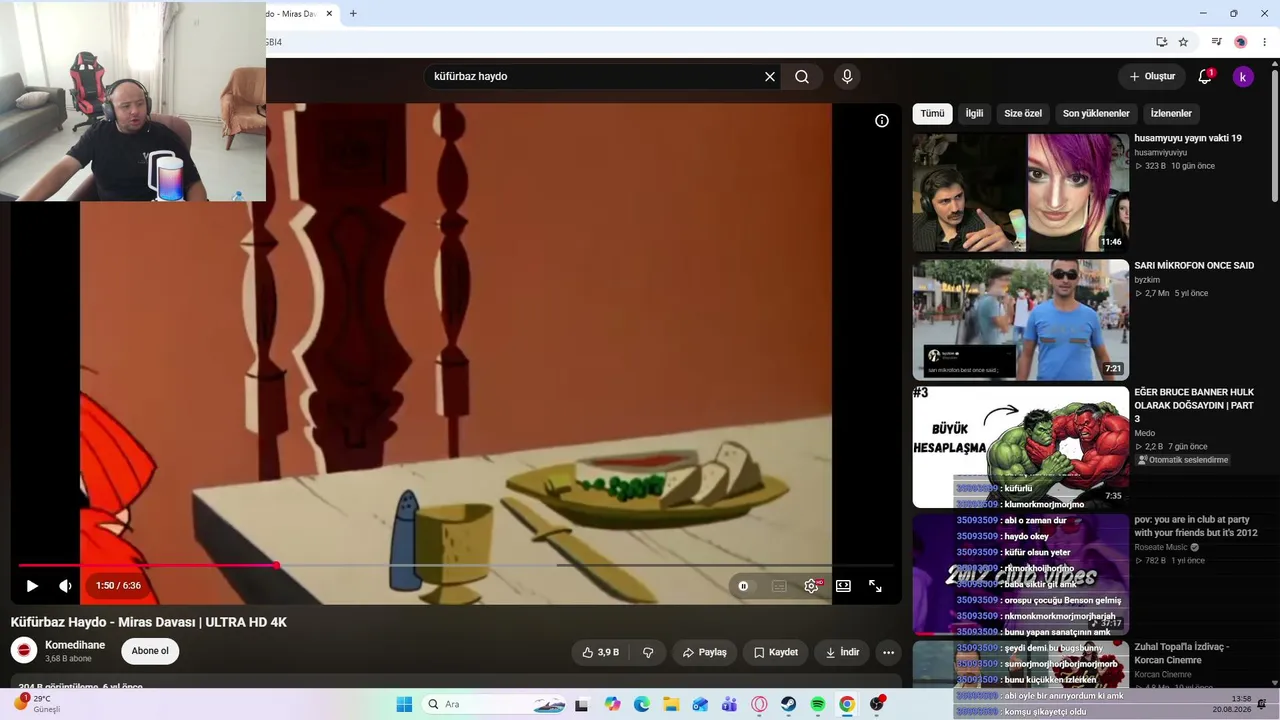This screenshot has width=1280, height=720.
Task: Start voice search with the microphone
Action: 847,76
